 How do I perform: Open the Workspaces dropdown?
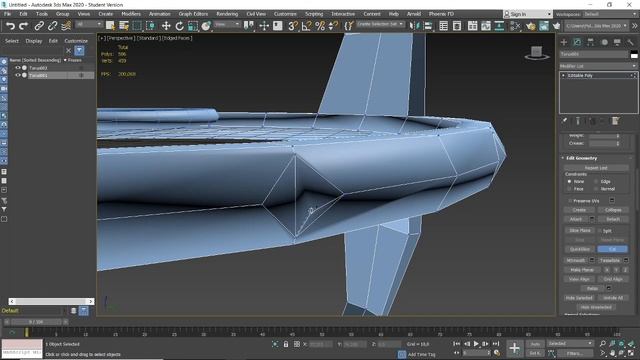pos(609,14)
